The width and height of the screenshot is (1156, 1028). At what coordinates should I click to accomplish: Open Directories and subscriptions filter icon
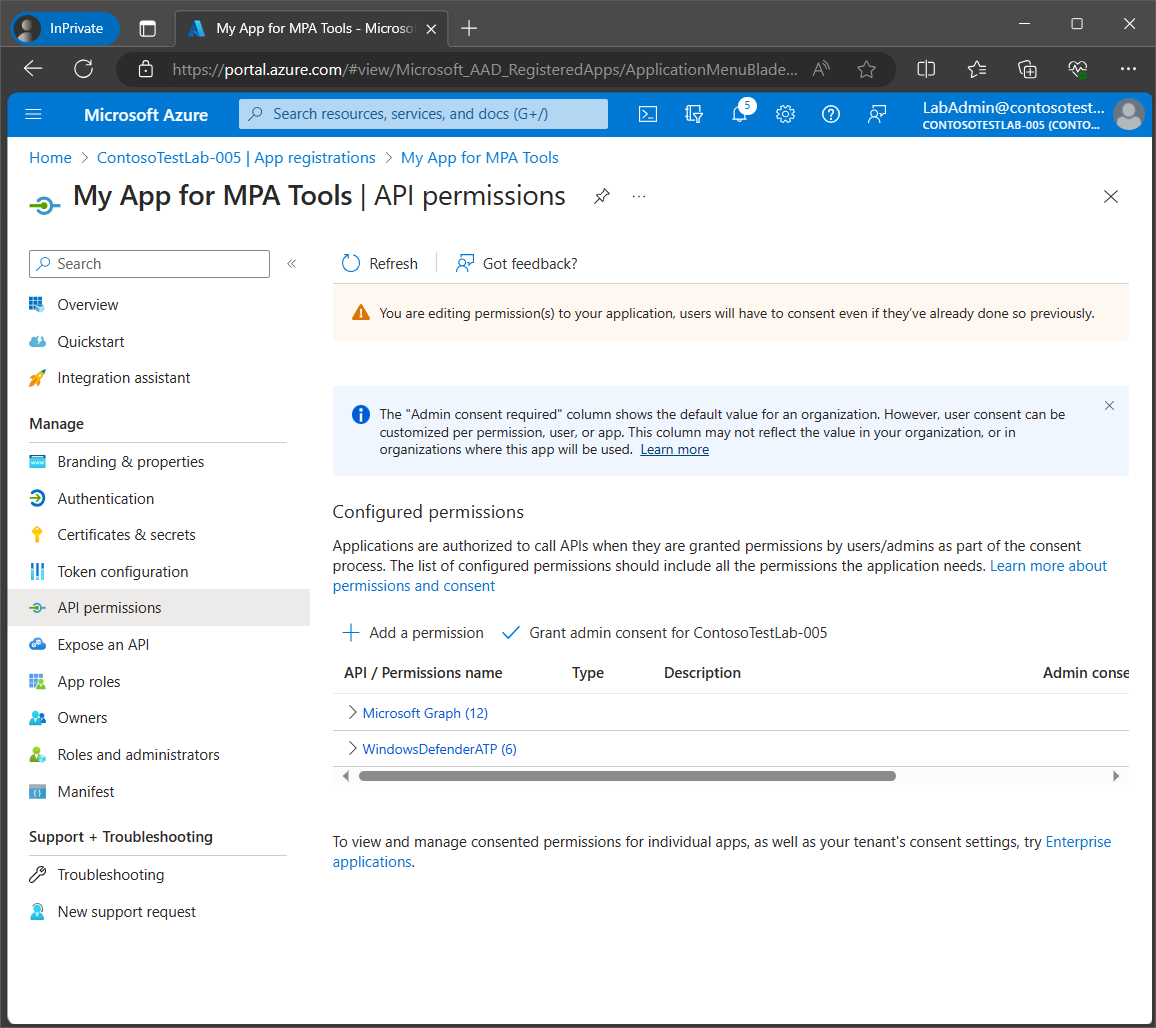point(693,114)
